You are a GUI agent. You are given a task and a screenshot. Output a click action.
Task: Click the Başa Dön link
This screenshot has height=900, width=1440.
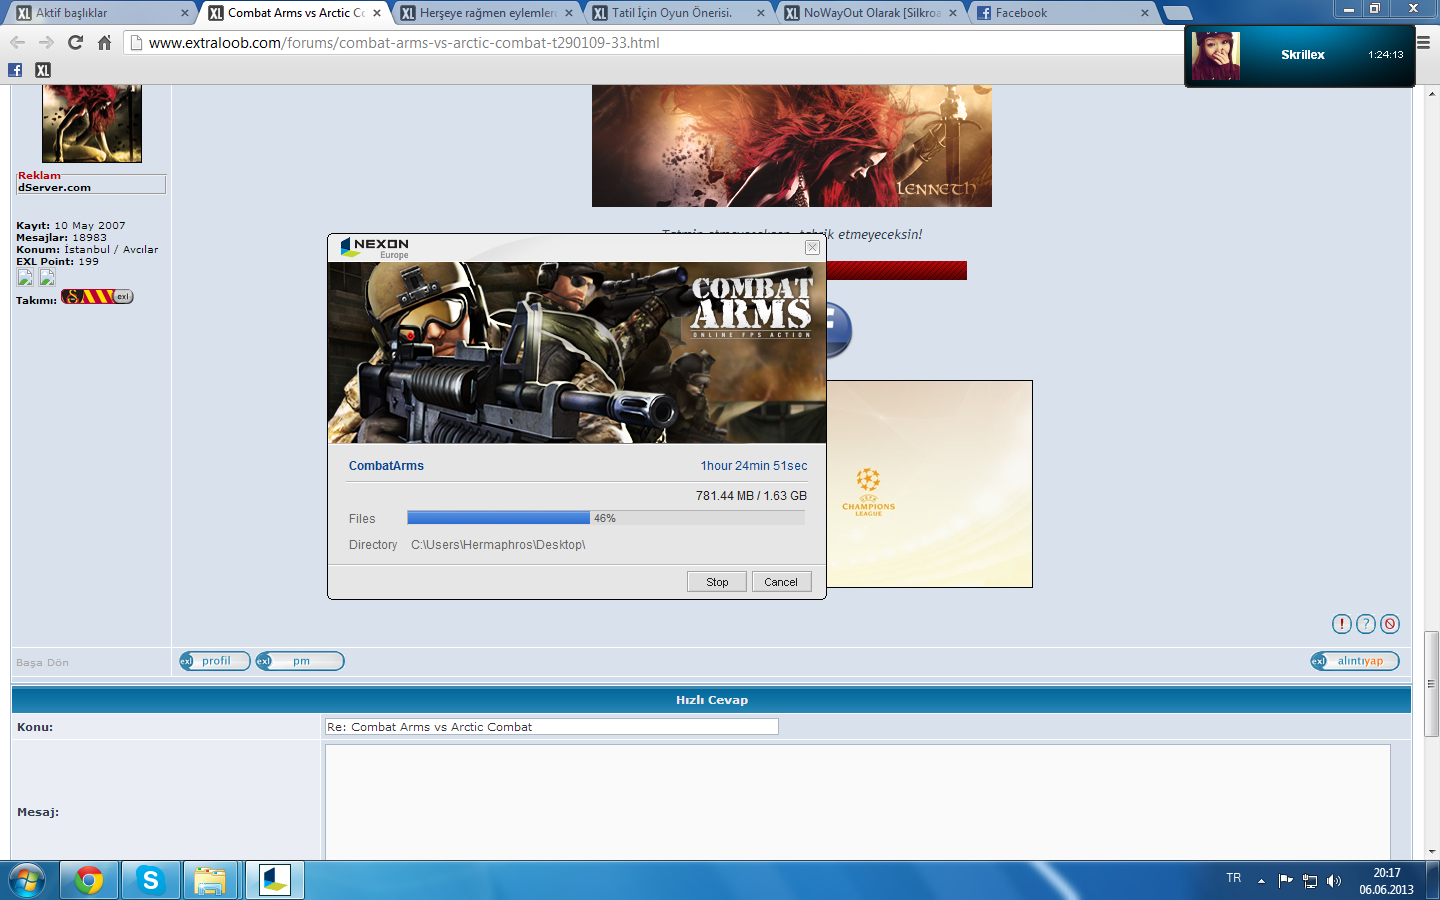tap(42, 663)
